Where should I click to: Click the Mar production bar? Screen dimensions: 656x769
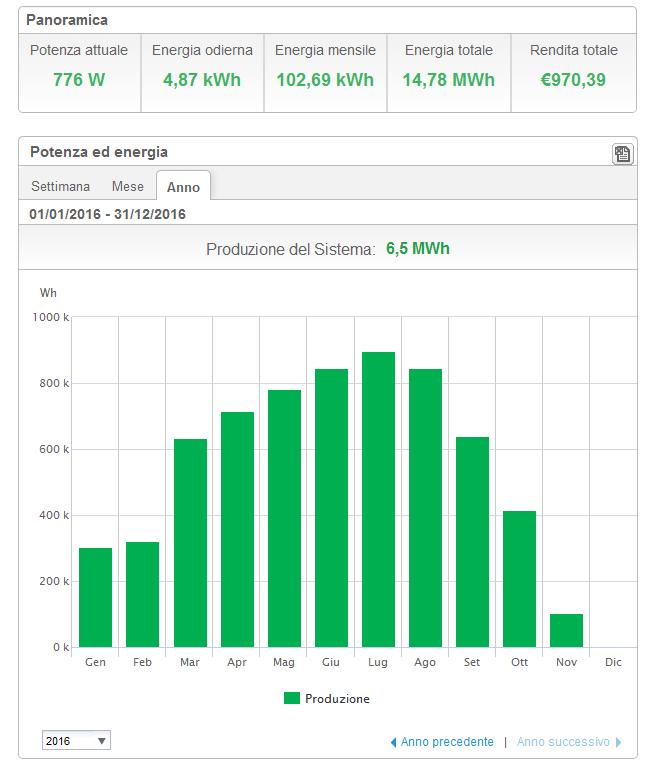point(190,543)
